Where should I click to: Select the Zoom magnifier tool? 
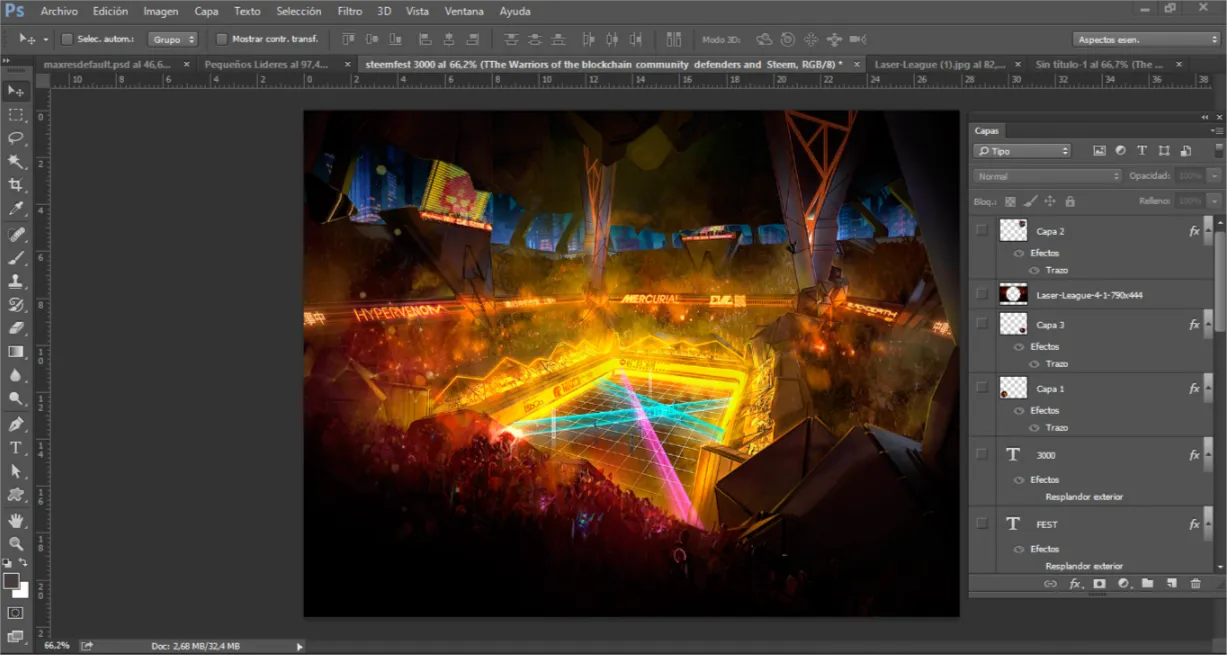tap(16, 544)
